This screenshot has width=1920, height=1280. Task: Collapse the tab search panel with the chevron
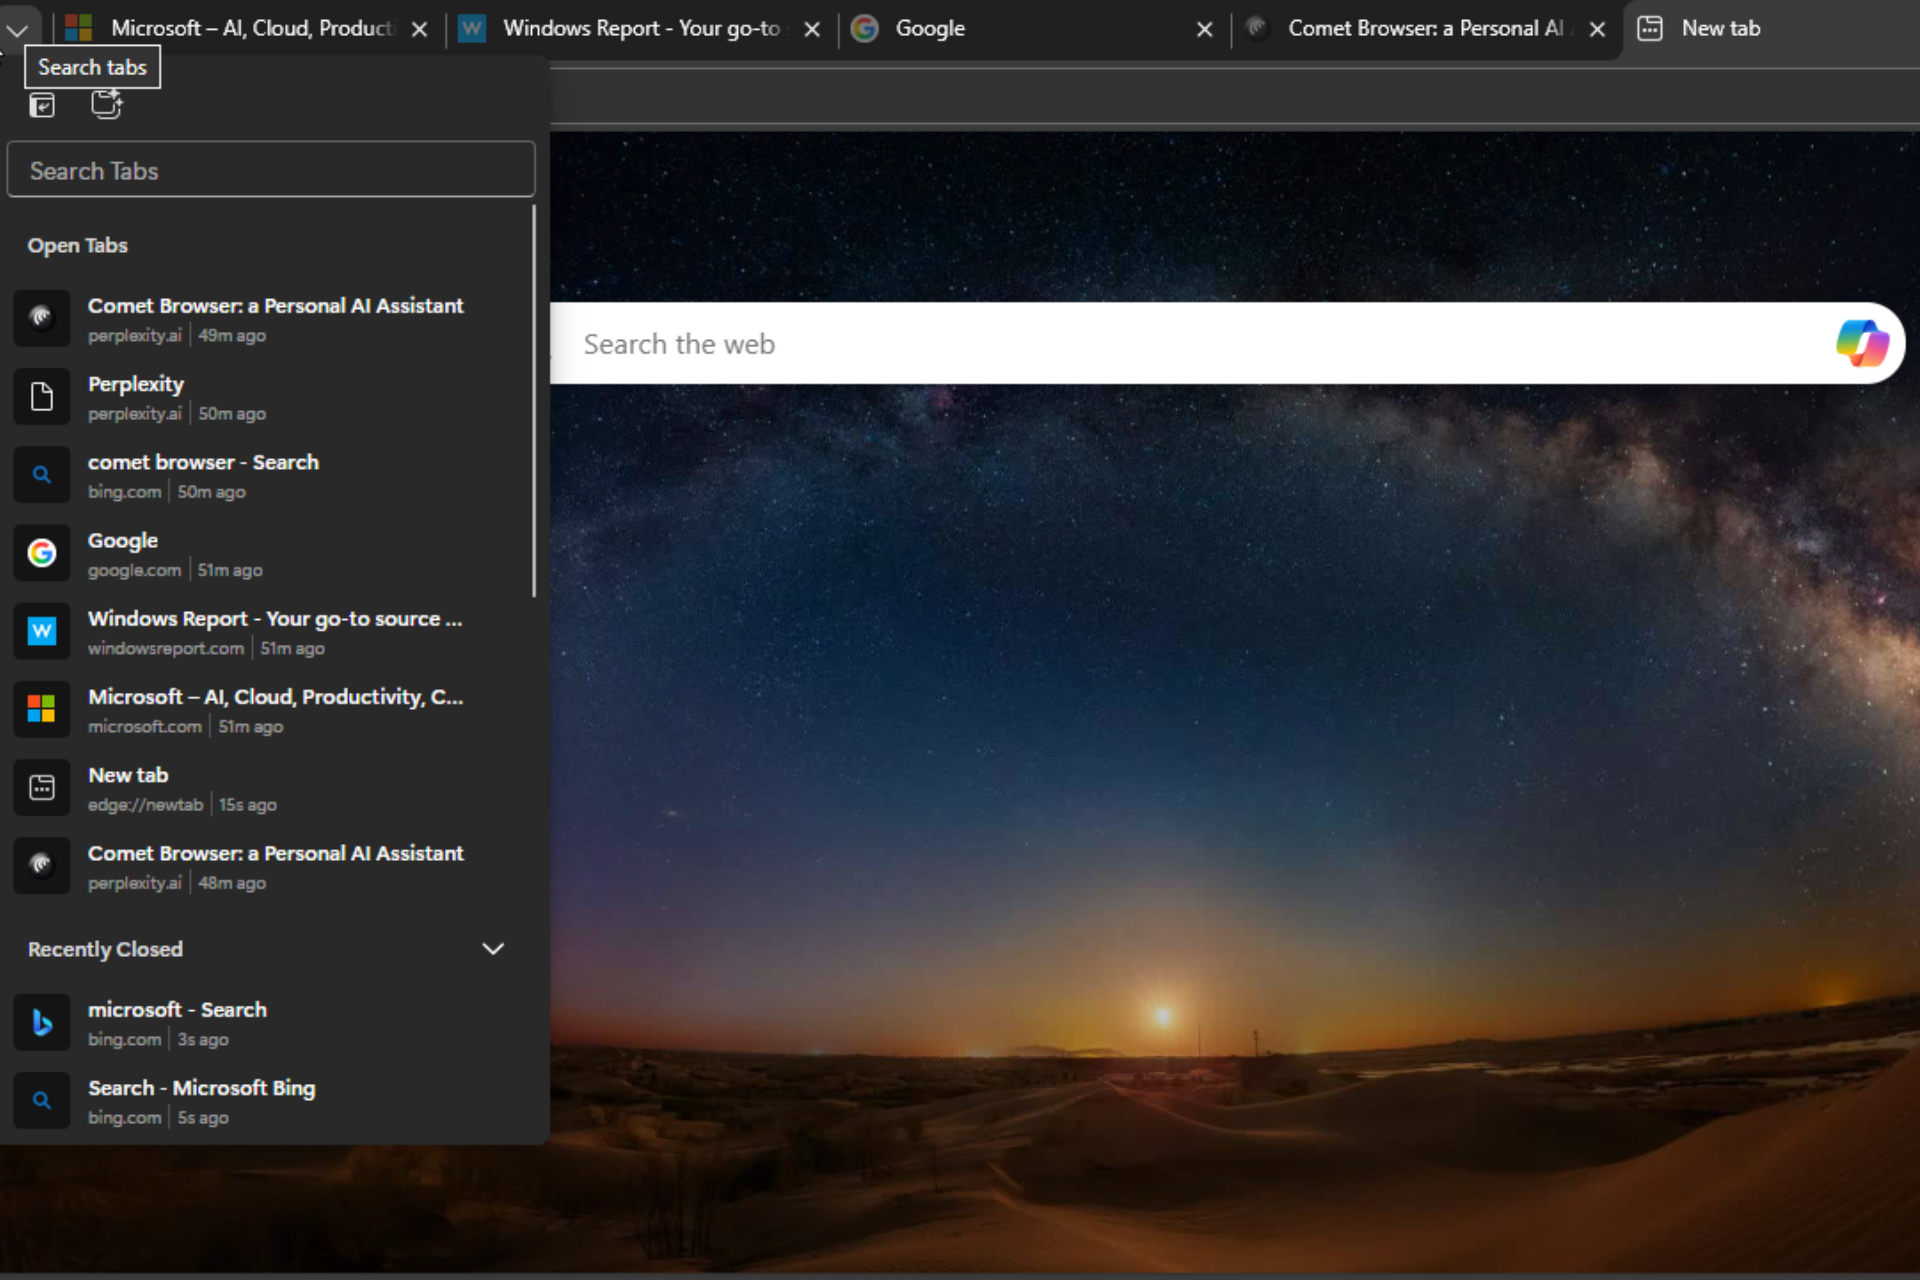coord(18,30)
